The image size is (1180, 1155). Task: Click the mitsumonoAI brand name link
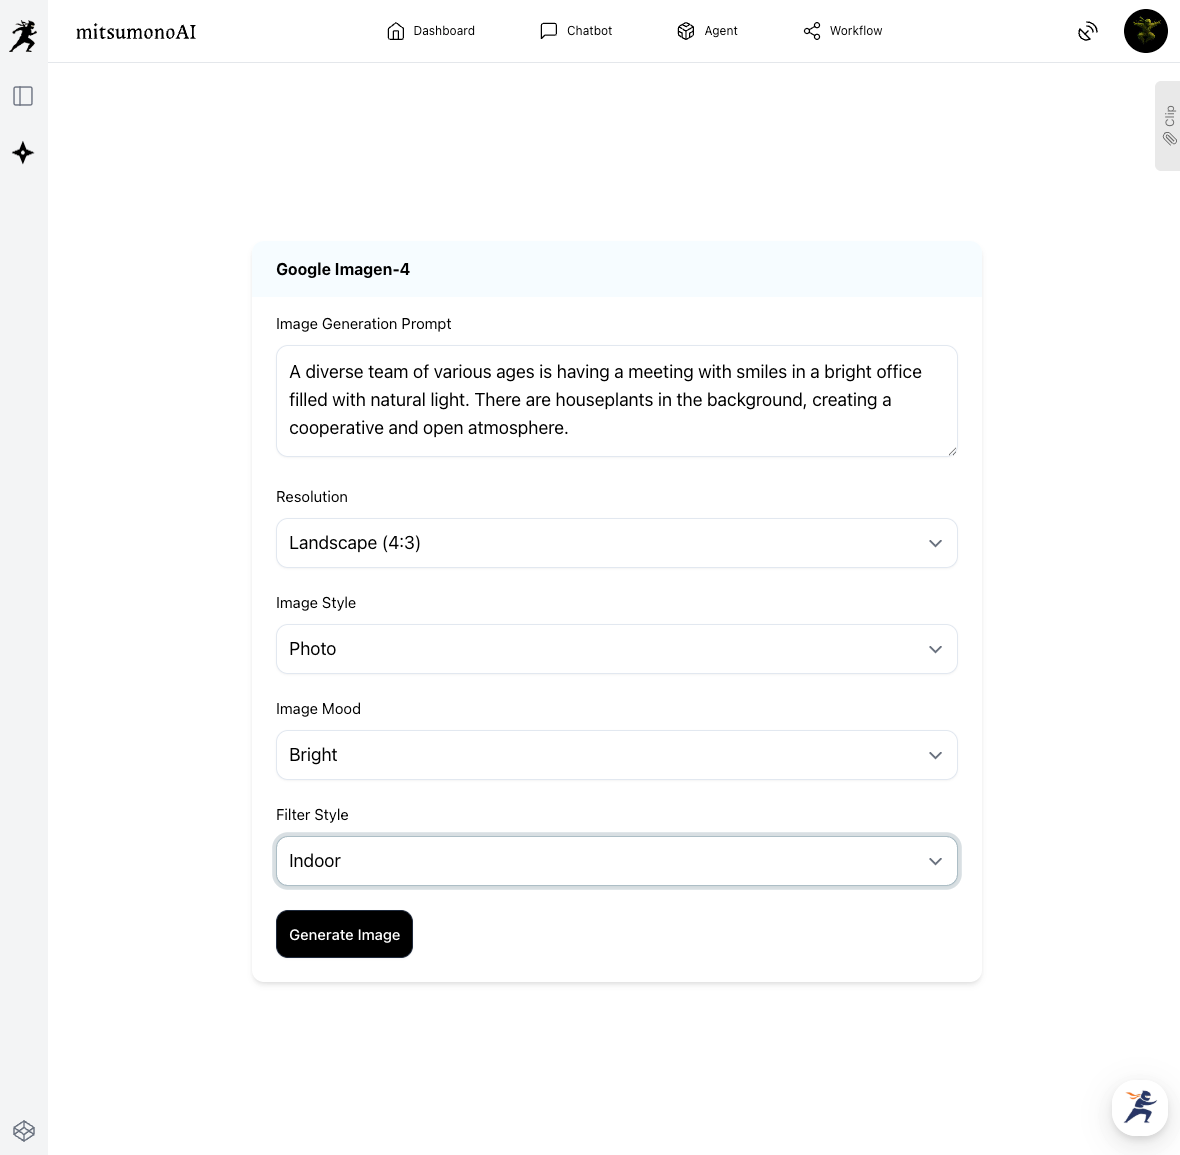pos(136,32)
